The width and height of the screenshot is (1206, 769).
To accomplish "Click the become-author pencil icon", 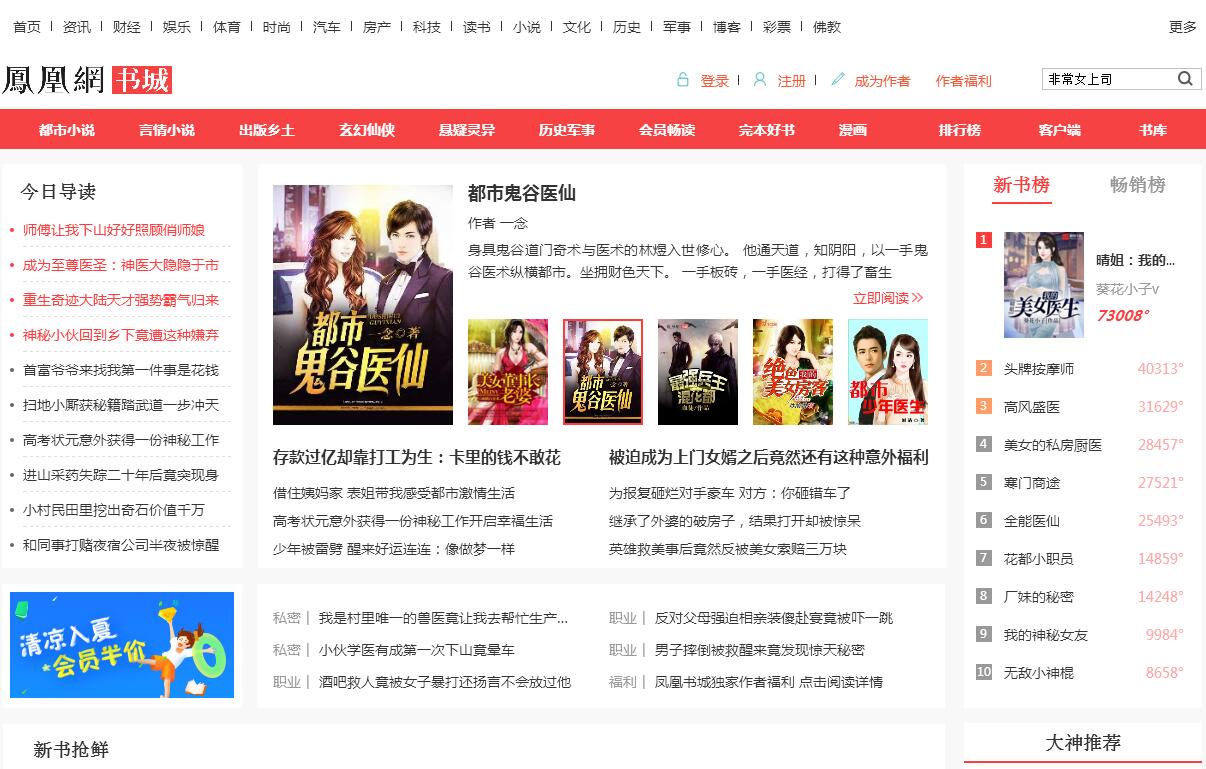I will coord(838,80).
